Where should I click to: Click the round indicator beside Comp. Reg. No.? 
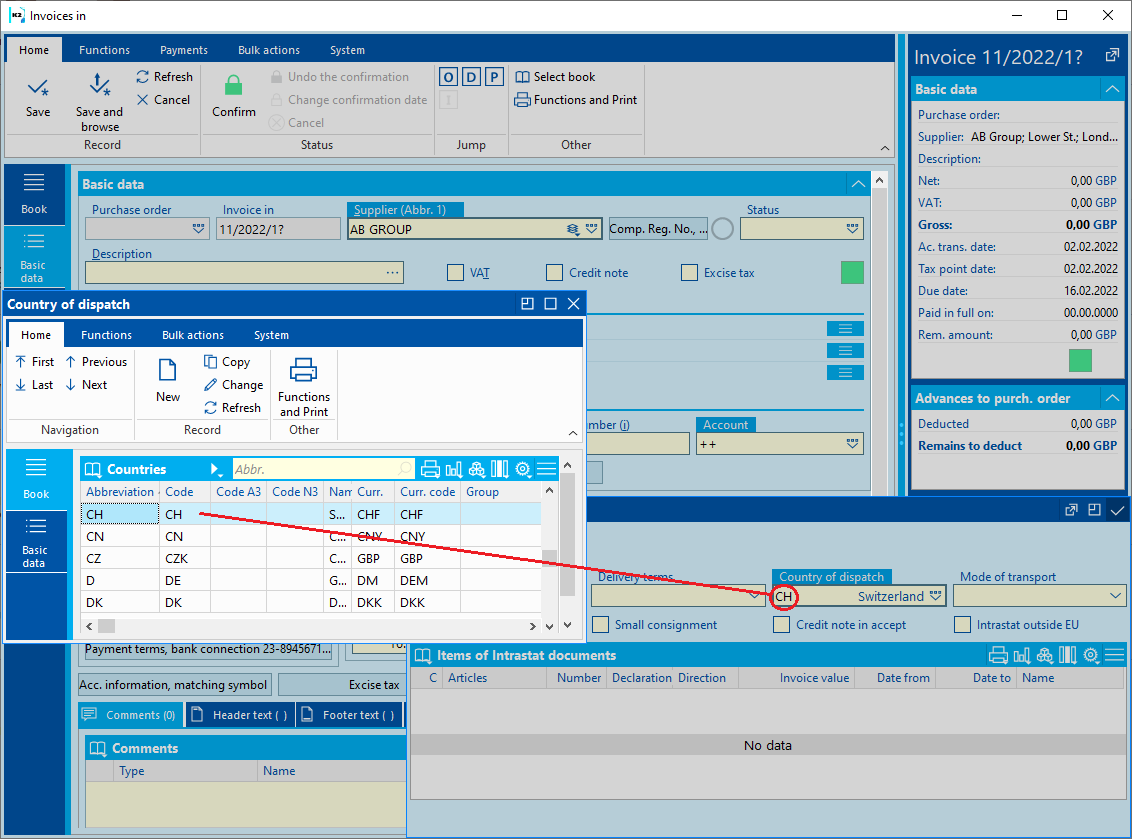coord(723,229)
